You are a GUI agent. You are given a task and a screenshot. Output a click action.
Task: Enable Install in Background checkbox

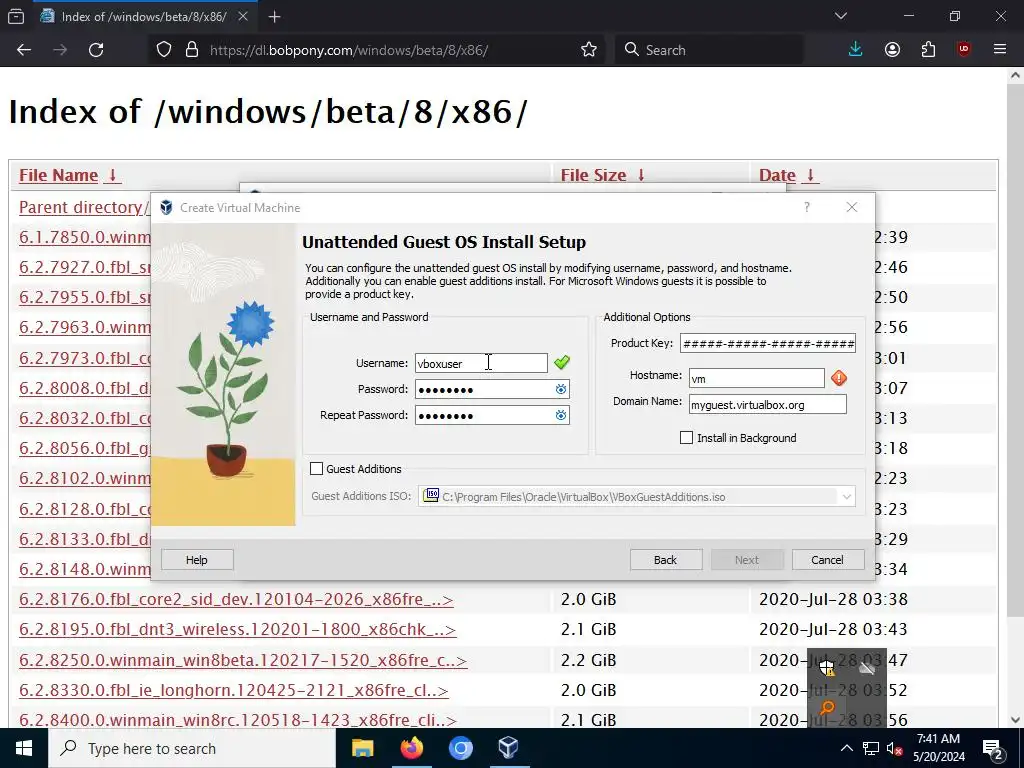686,438
